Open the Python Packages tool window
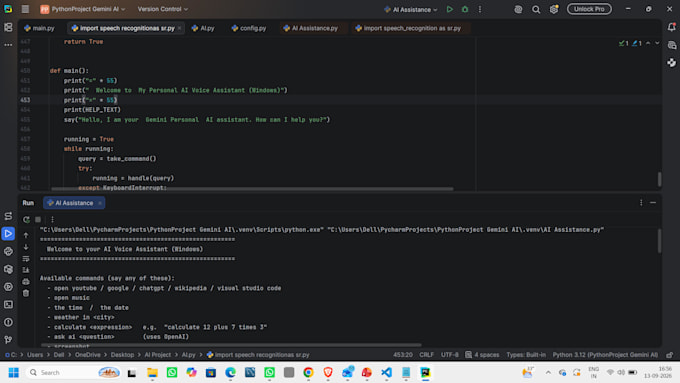This screenshot has width=680, height=383. (8, 269)
